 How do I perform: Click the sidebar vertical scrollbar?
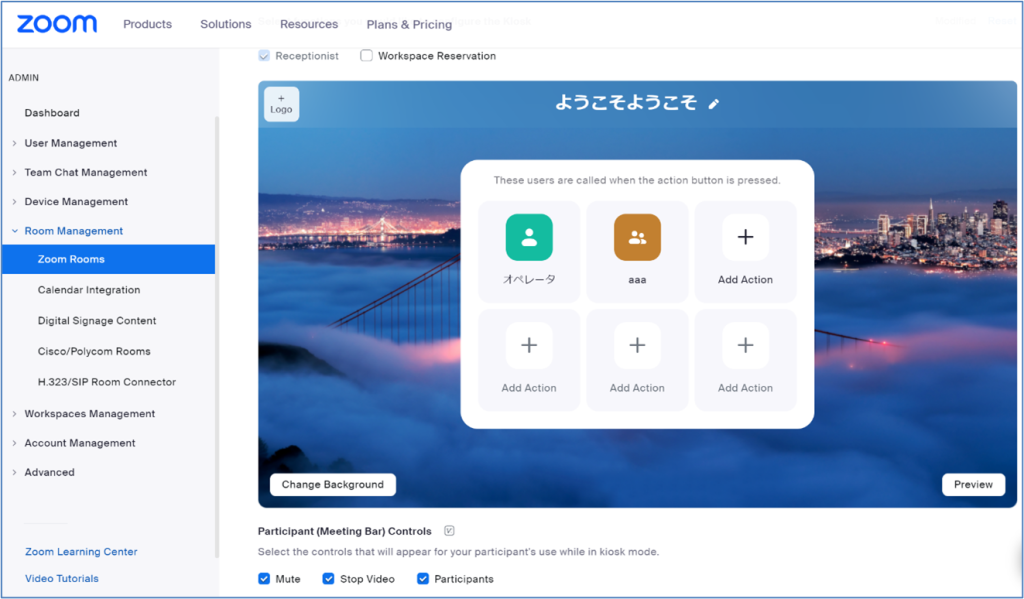(217, 336)
